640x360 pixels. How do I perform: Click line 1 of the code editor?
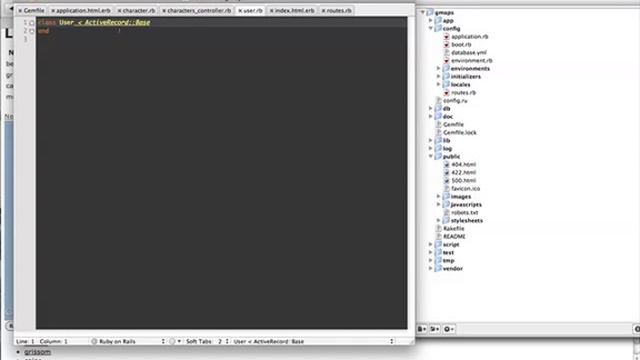221,22
